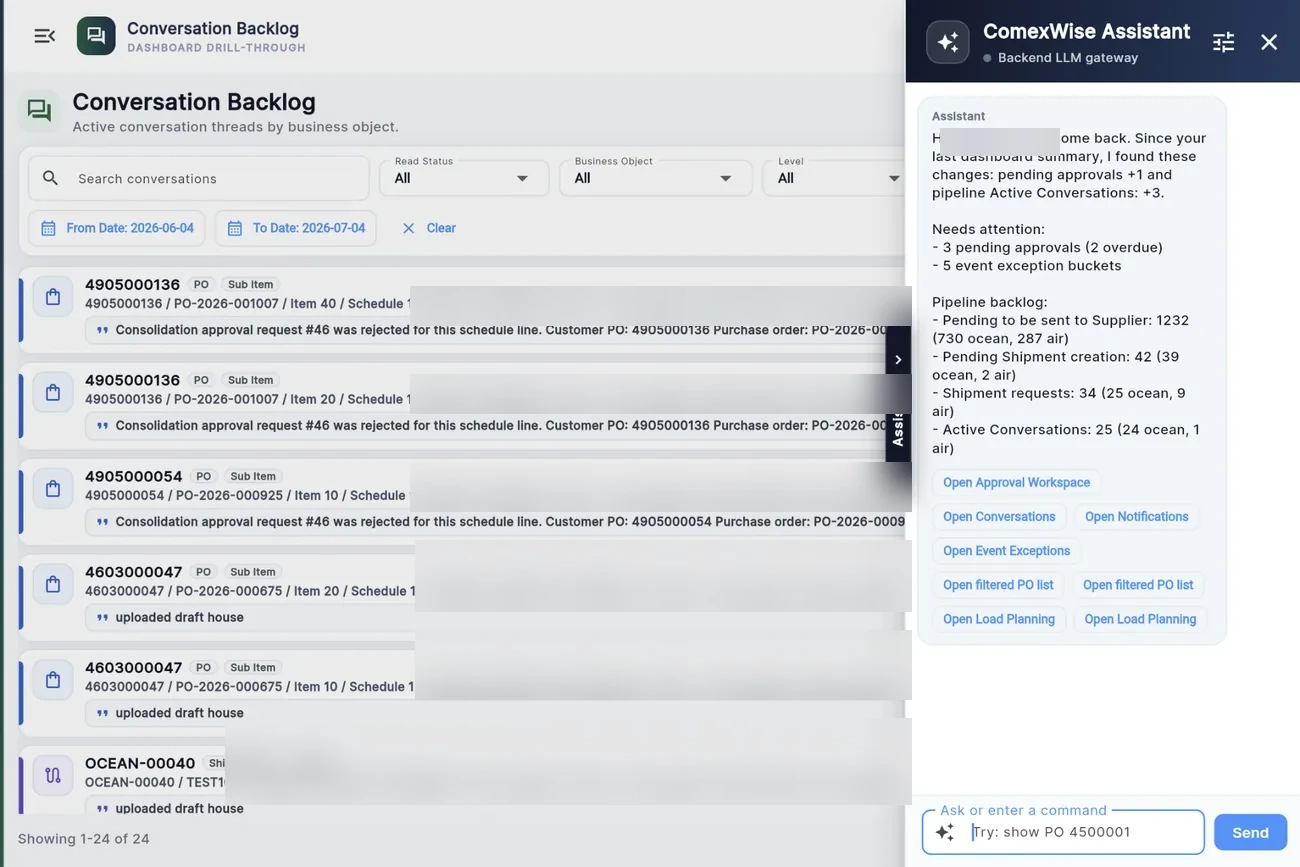Click the Conversation Backlog heading chat icon
Screen dimensions: 1300x867
click(x=39, y=111)
